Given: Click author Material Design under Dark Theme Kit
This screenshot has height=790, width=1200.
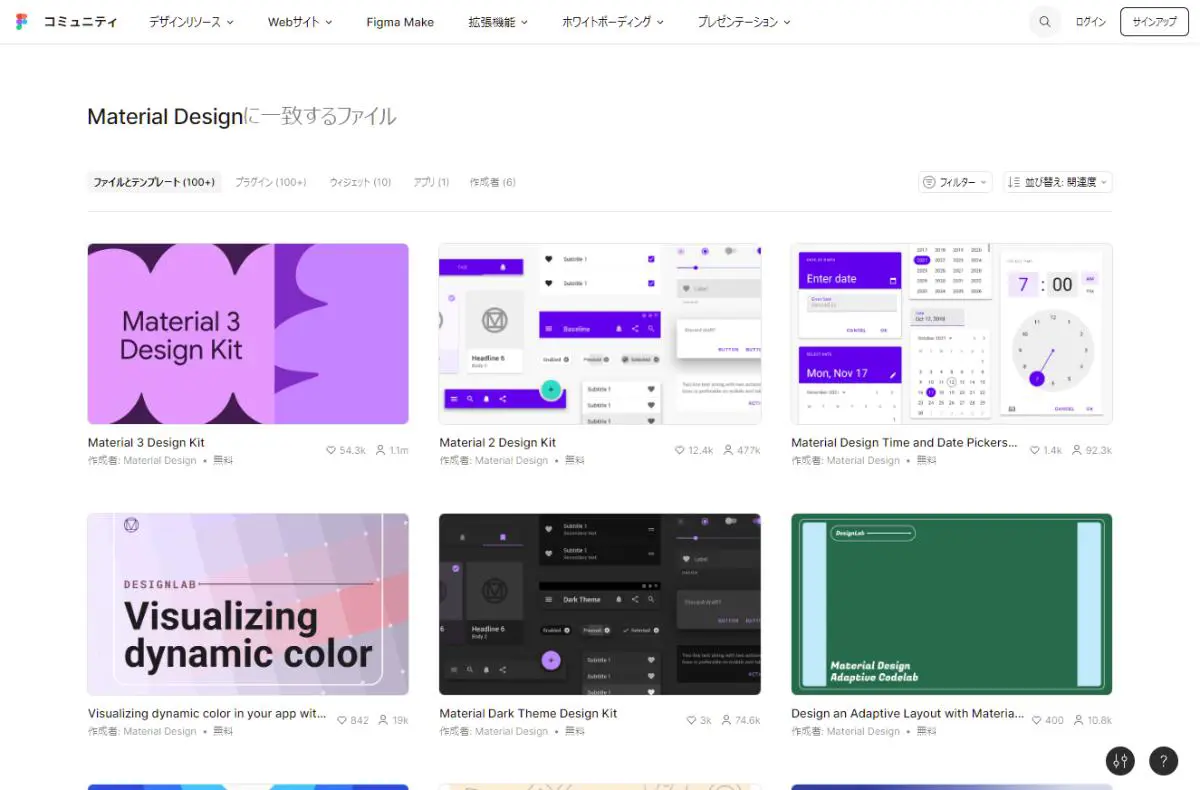Looking at the screenshot, I should pos(511,731).
